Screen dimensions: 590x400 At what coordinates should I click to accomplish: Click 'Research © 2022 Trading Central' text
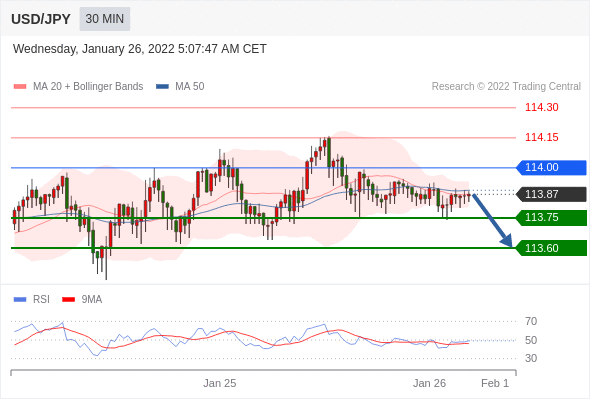point(506,87)
